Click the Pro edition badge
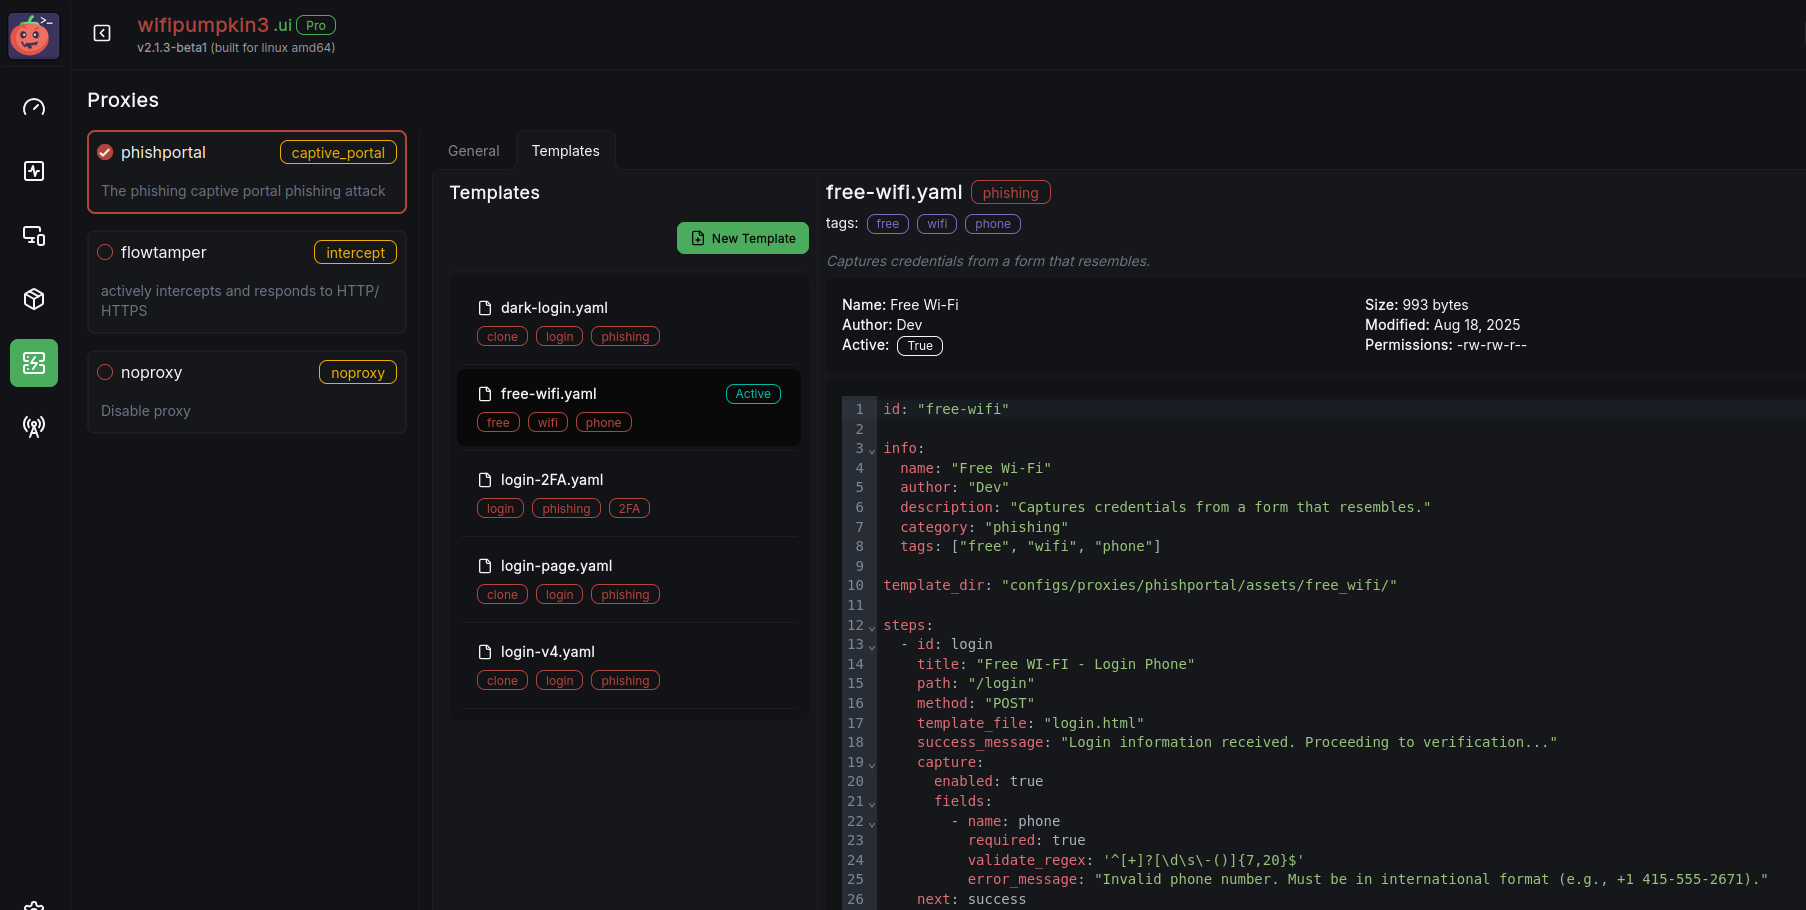This screenshot has width=1806, height=910. tap(316, 26)
